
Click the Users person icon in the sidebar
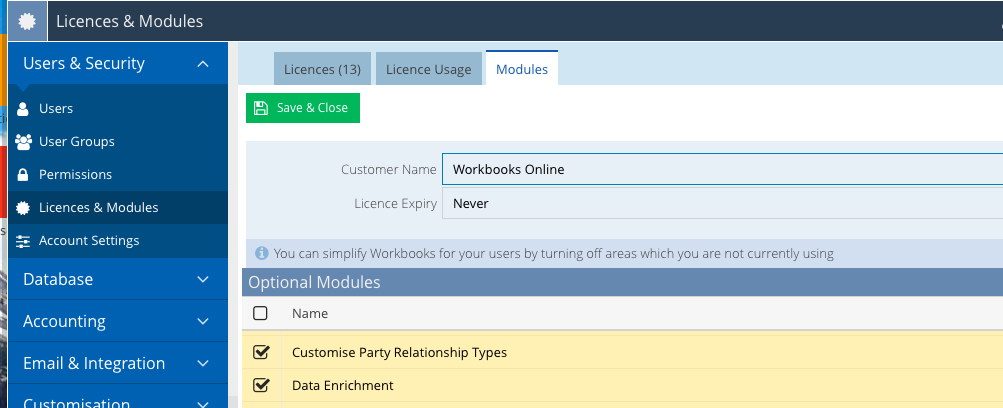23,109
